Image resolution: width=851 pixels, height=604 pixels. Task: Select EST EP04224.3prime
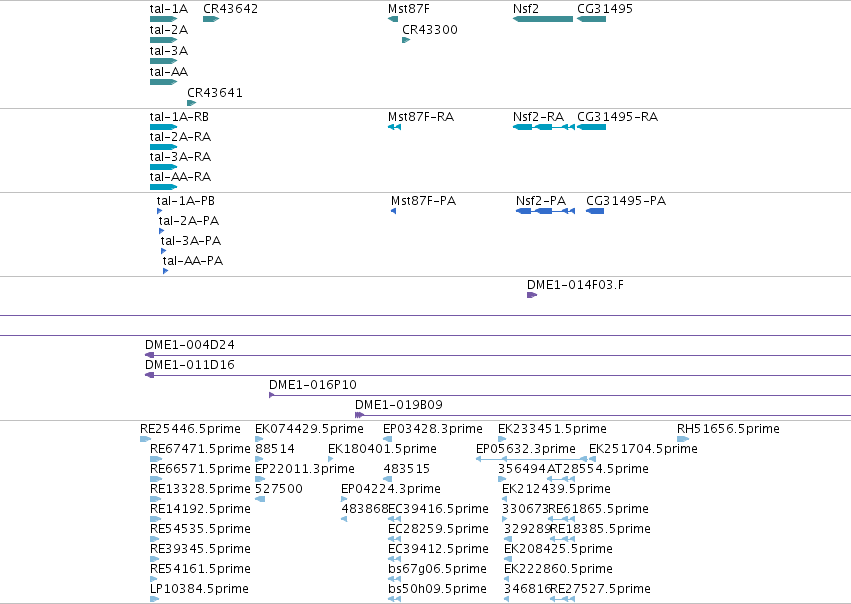(344, 499)
